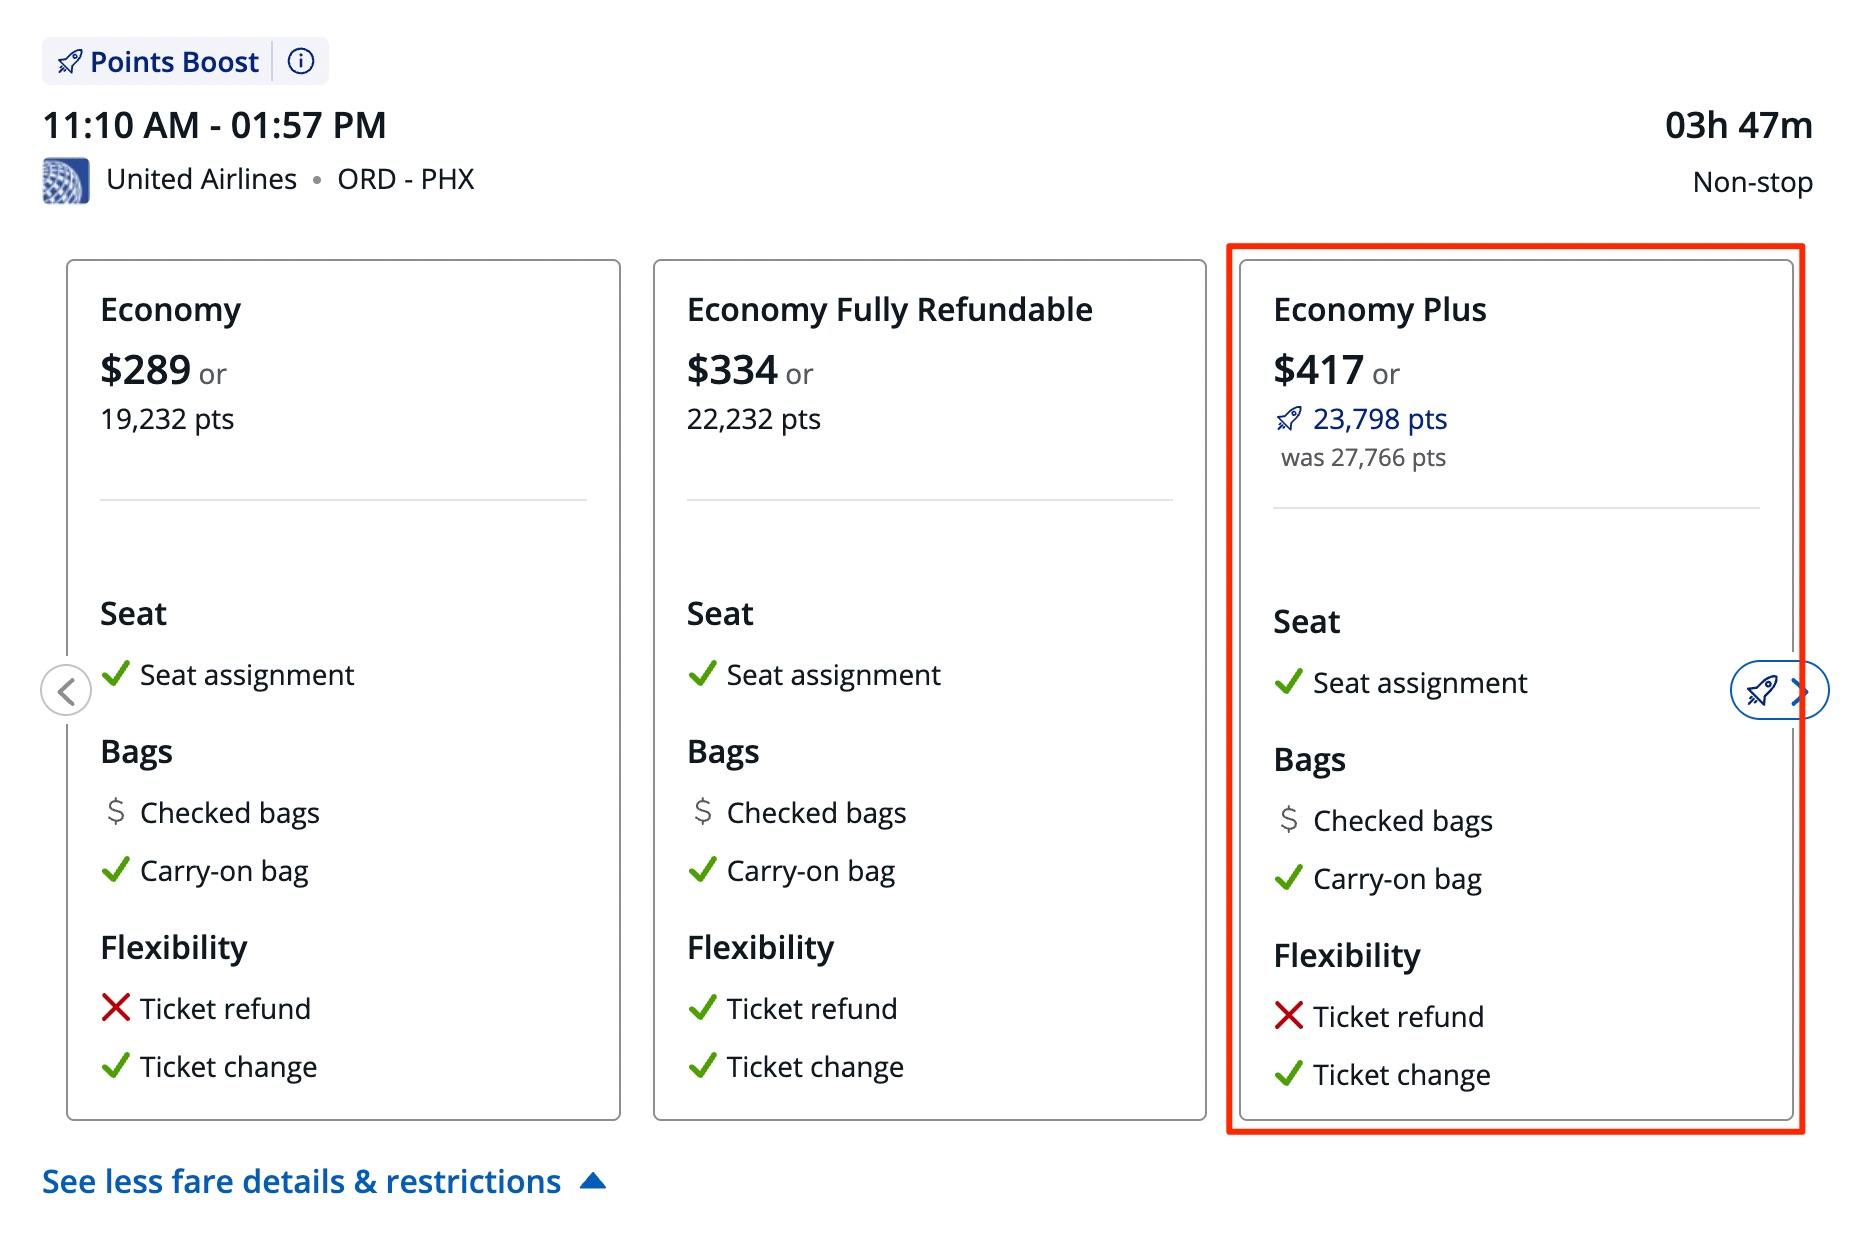
Task: Click the blue collapse triangle arrow
Action: coord(593,1181)
